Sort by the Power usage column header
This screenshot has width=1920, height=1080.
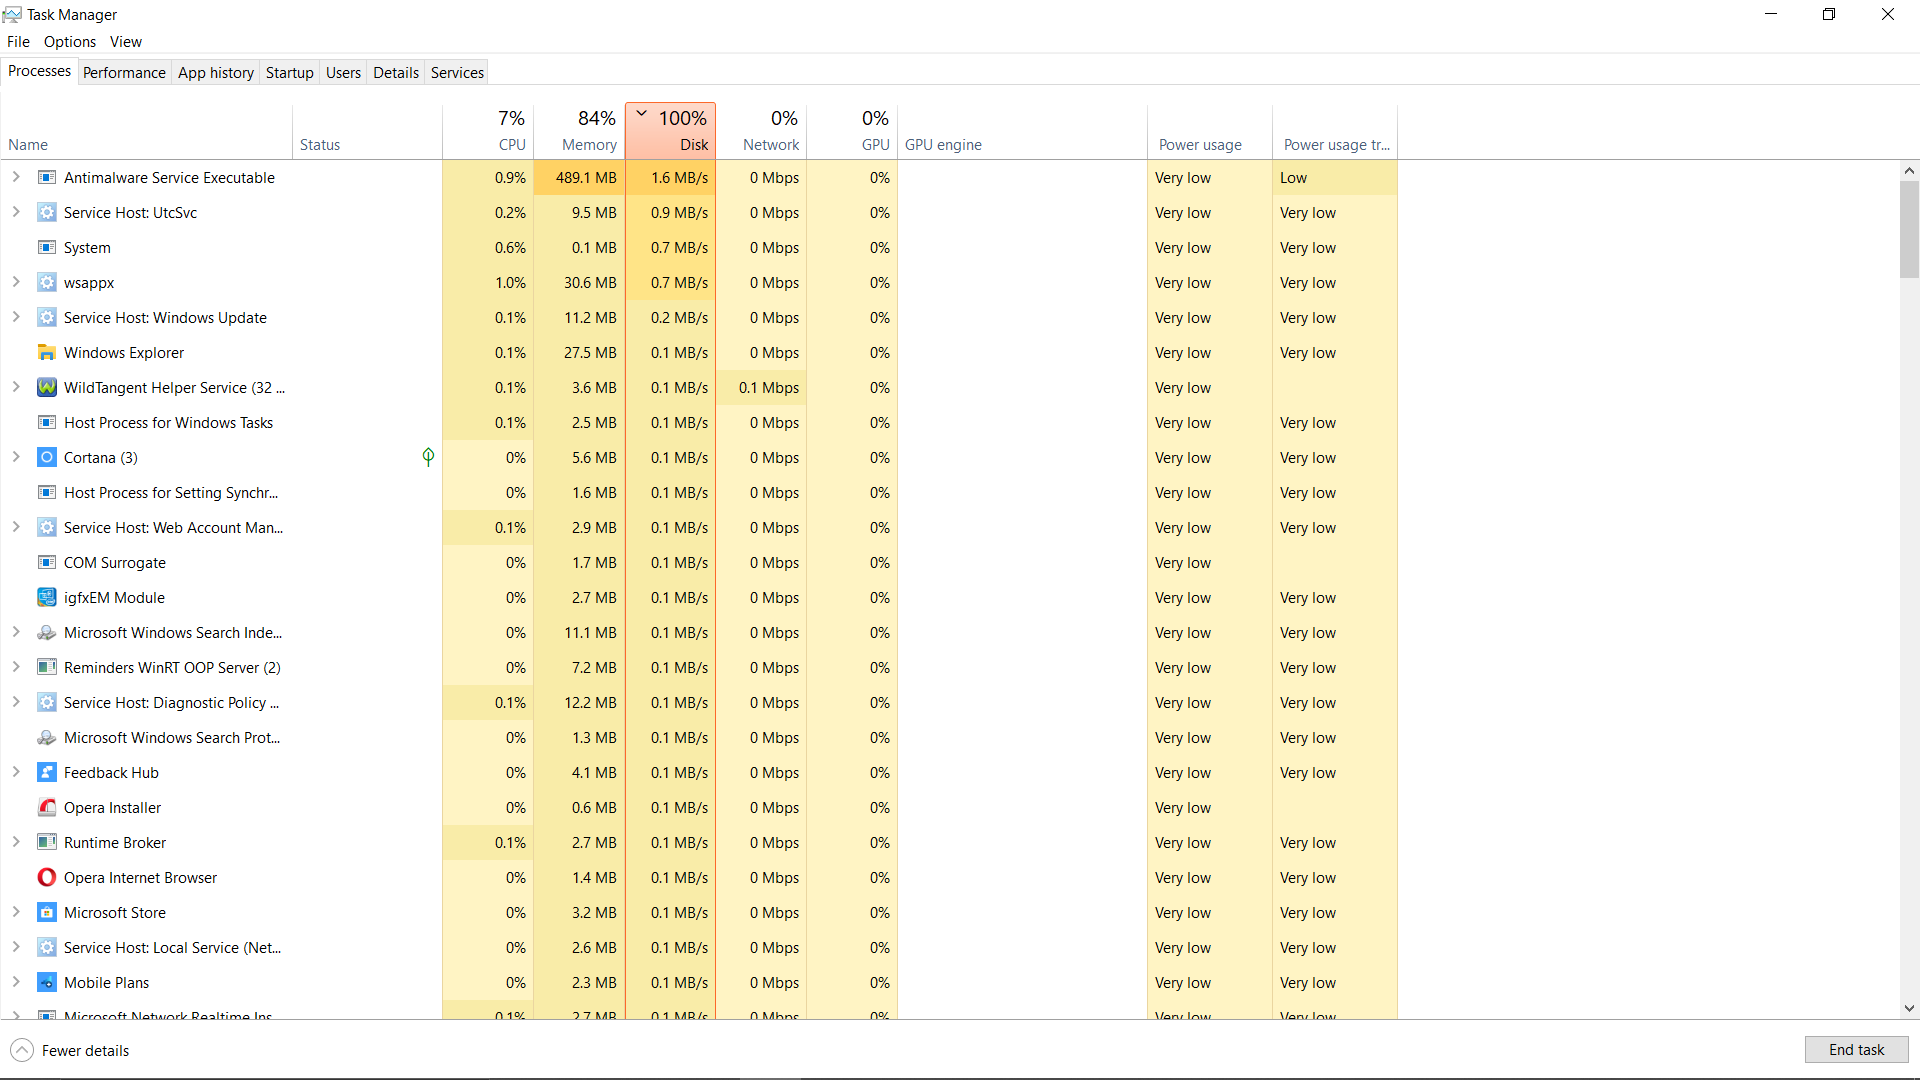1209,131
